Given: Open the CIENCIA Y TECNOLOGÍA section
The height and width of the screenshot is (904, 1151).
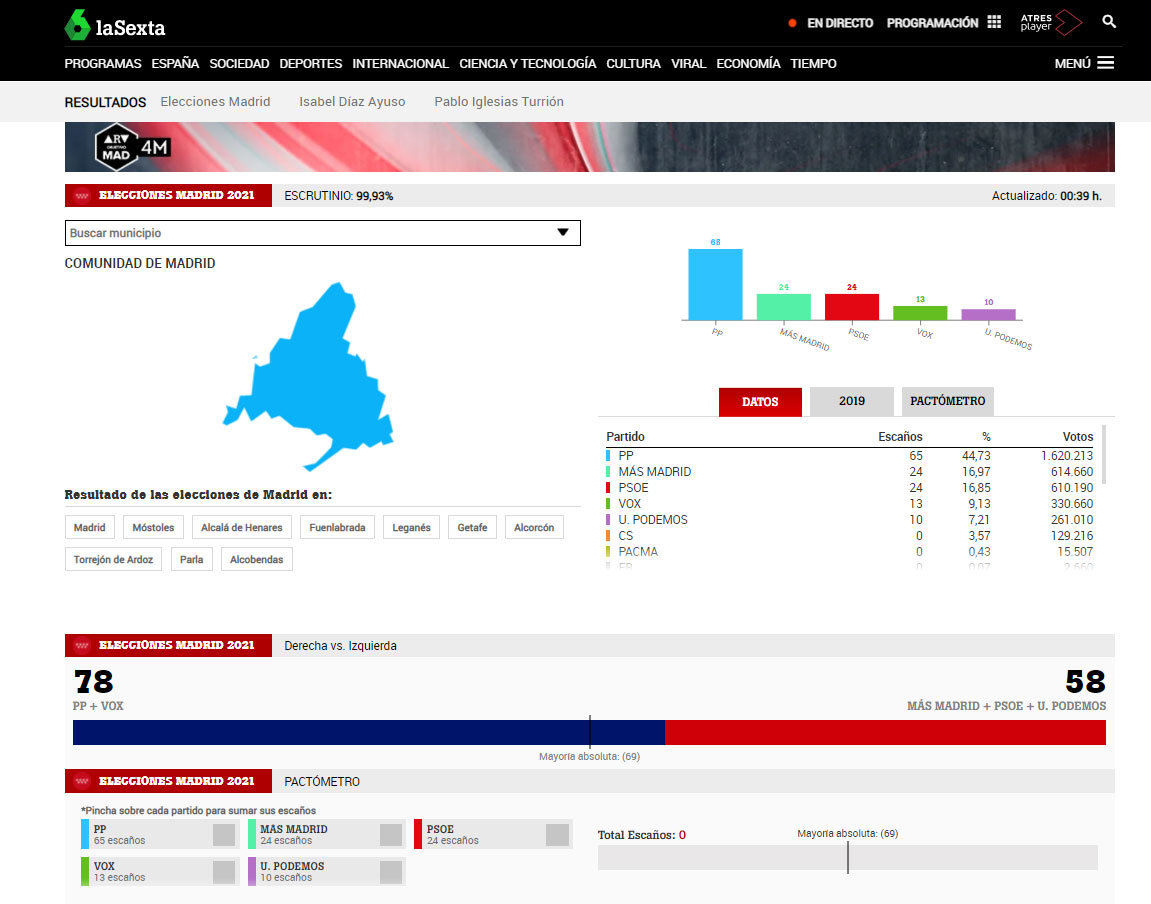Looking at the screenshot, I should [x=528, y=64].
